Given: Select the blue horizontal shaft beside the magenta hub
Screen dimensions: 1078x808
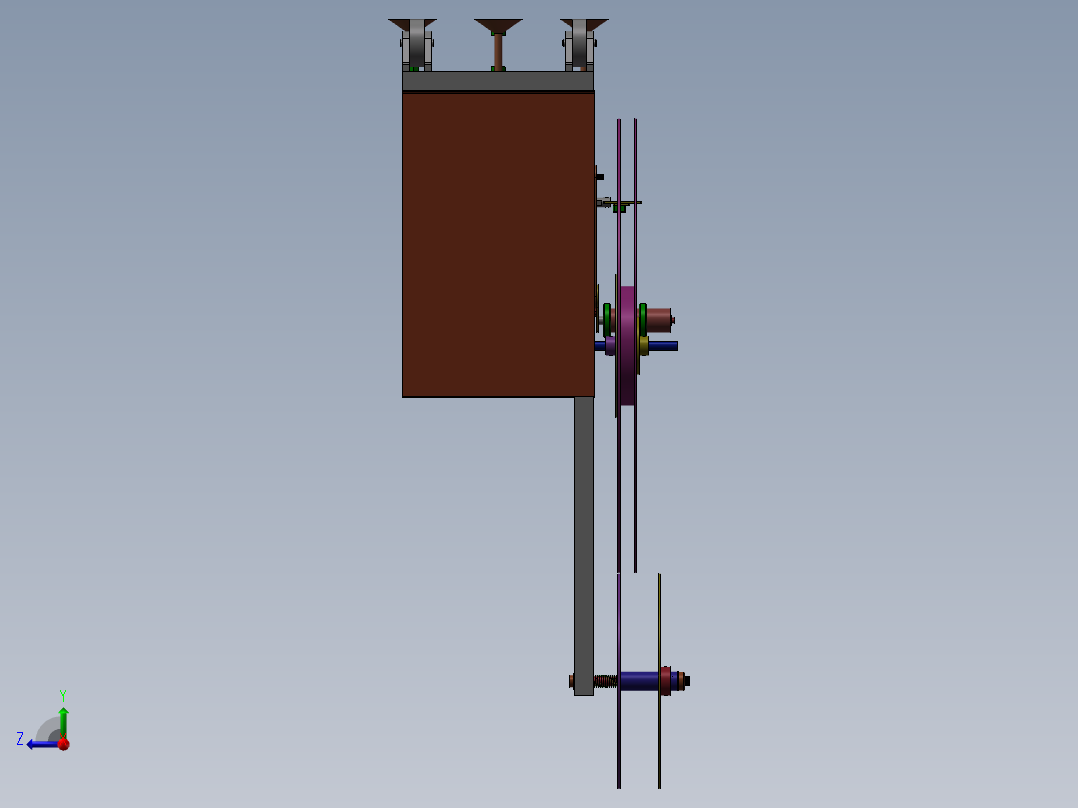Looking at the screenshot, I should [x=662, y=346].
